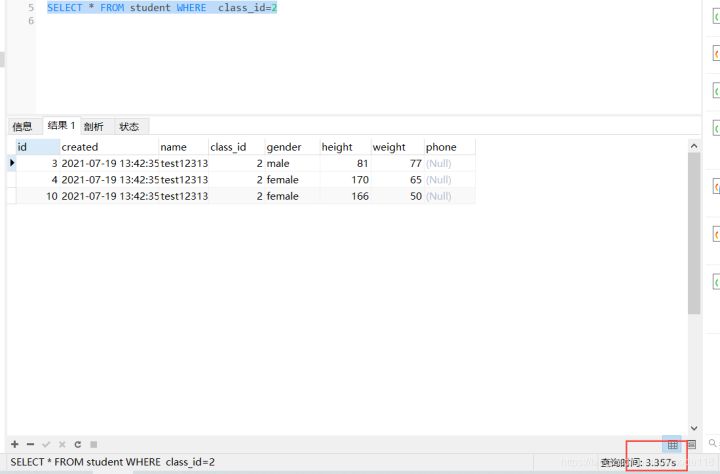Click the gender column header

coord(292,147)
